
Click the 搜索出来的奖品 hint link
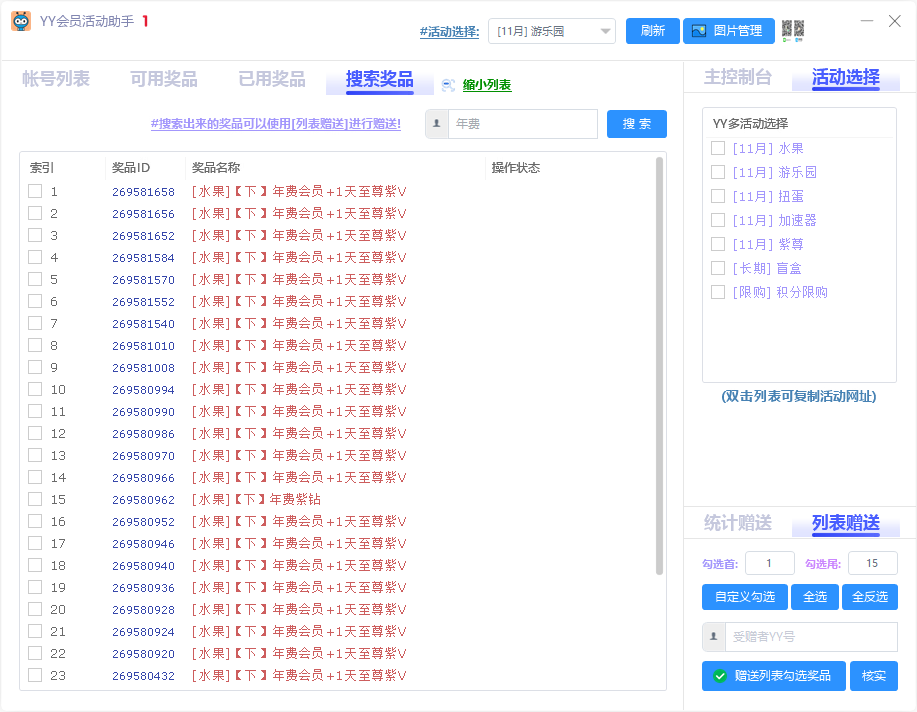pyautogui.click(x=276, y=124)
